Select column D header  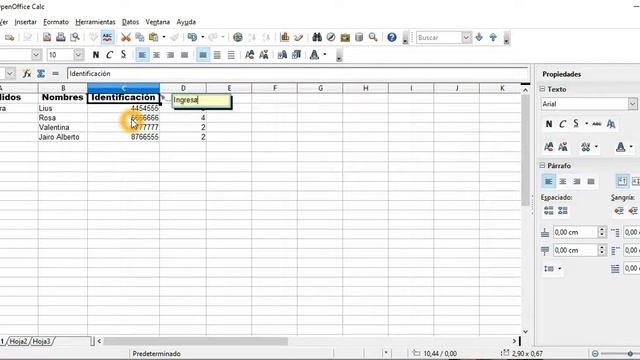coord(183,88)
